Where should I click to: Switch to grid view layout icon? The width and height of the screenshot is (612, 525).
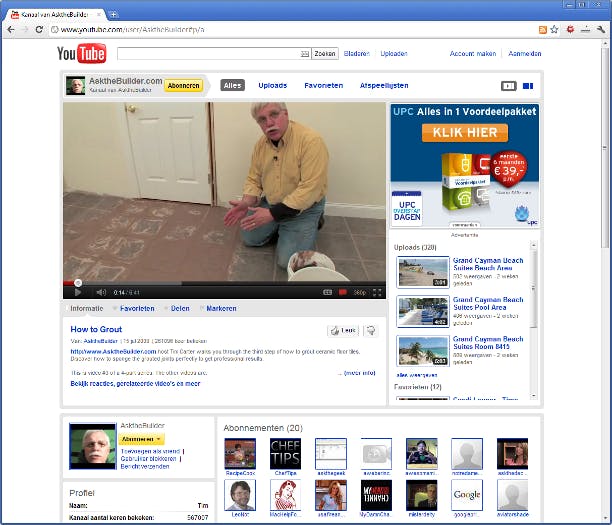click(x=528, y=86)
